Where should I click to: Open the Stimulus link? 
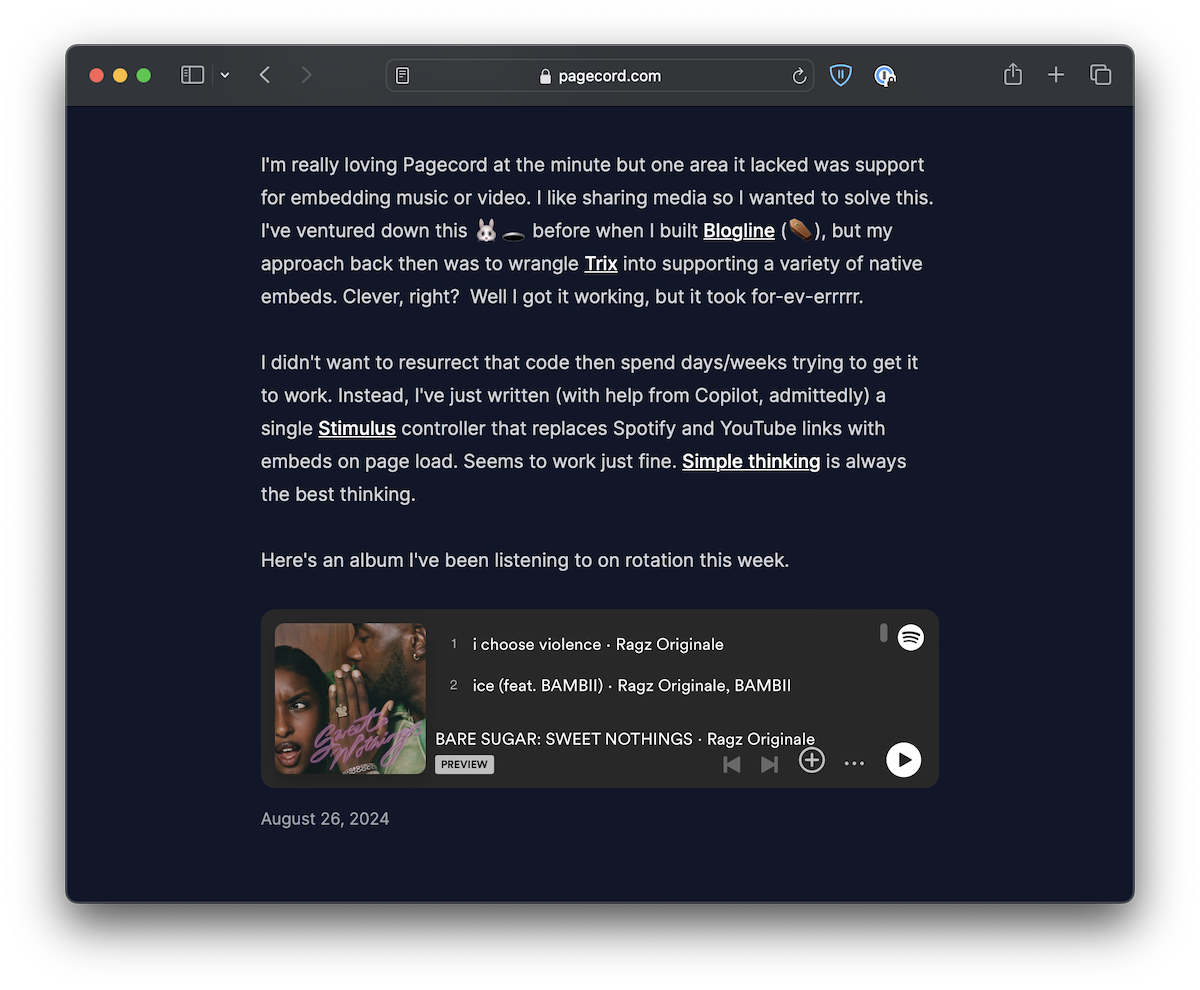tap(357, 429)
